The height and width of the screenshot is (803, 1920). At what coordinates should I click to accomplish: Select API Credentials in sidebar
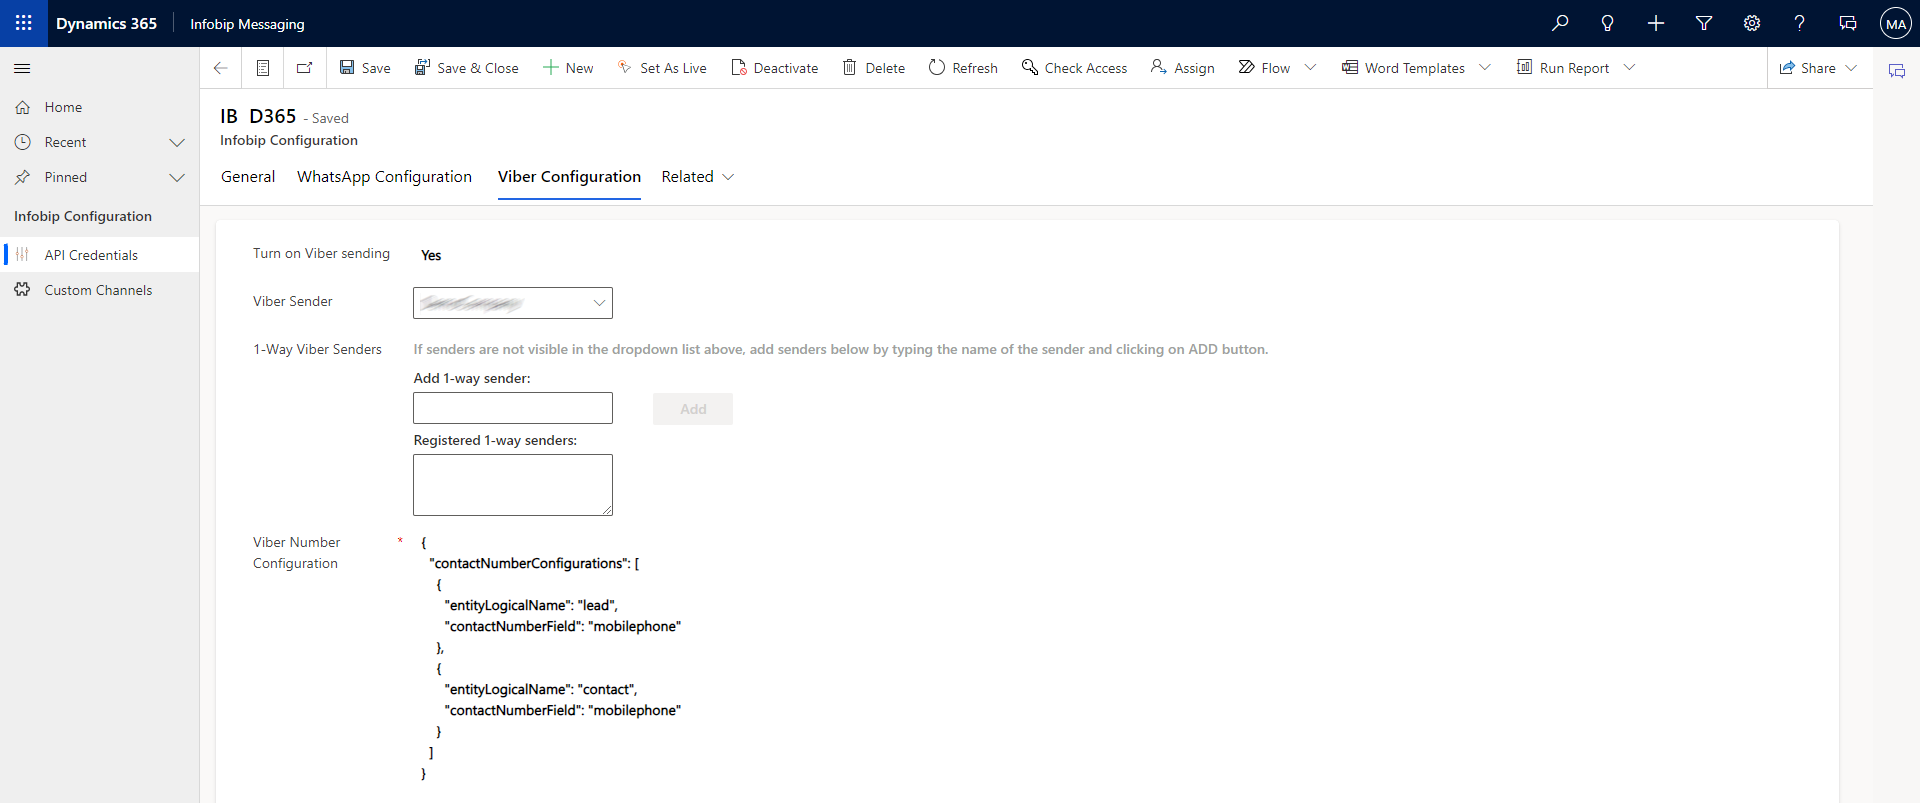coord(100,255)
